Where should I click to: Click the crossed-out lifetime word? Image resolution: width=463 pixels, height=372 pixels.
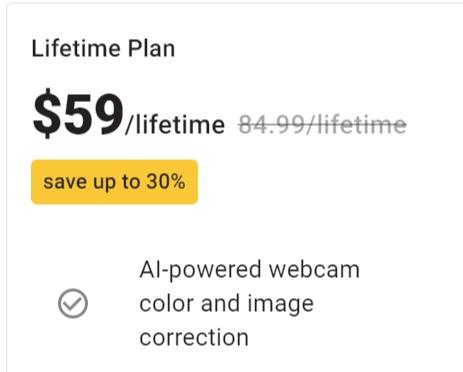point(362,124)
